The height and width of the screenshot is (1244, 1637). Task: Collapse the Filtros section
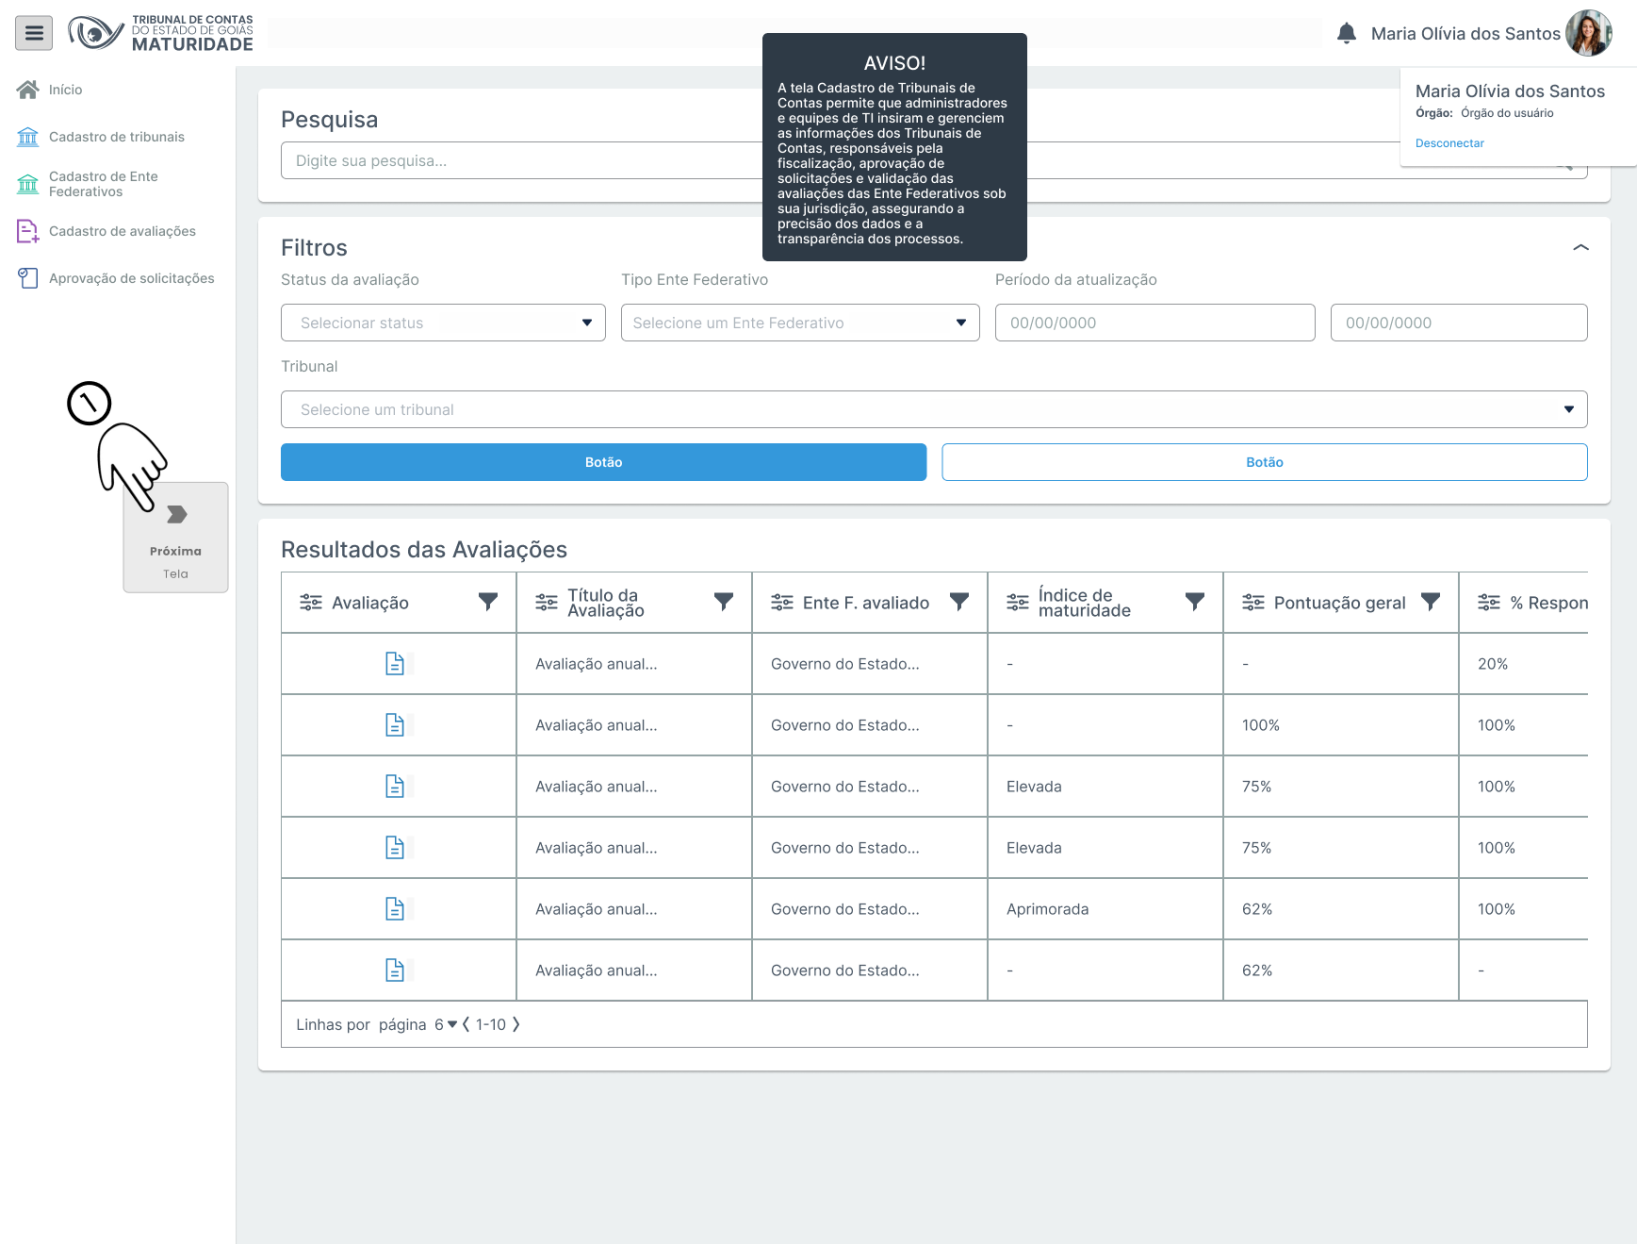1580,248
